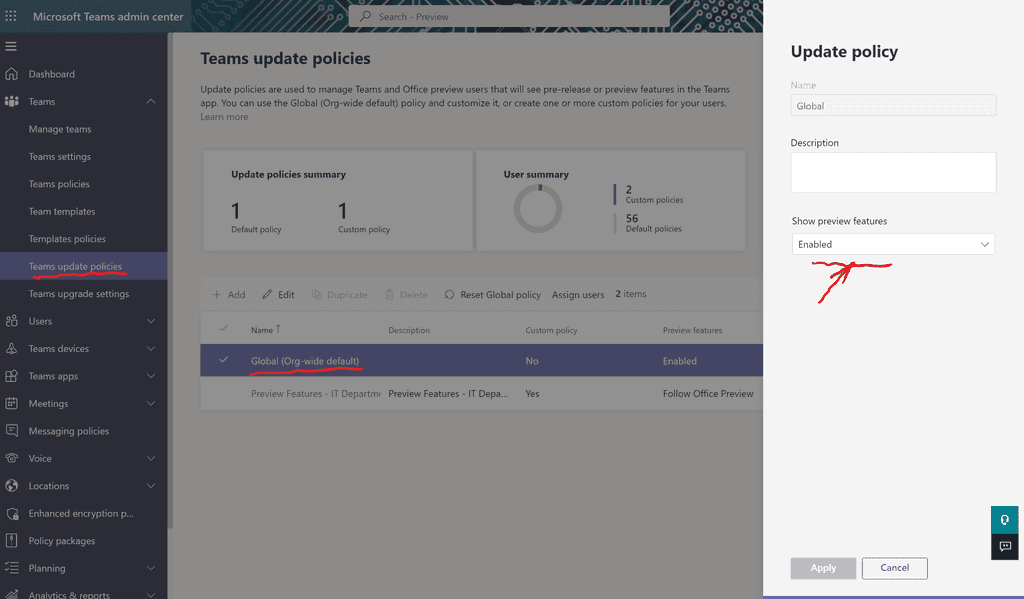Click the Voice phone icon in sidebar

12,459
